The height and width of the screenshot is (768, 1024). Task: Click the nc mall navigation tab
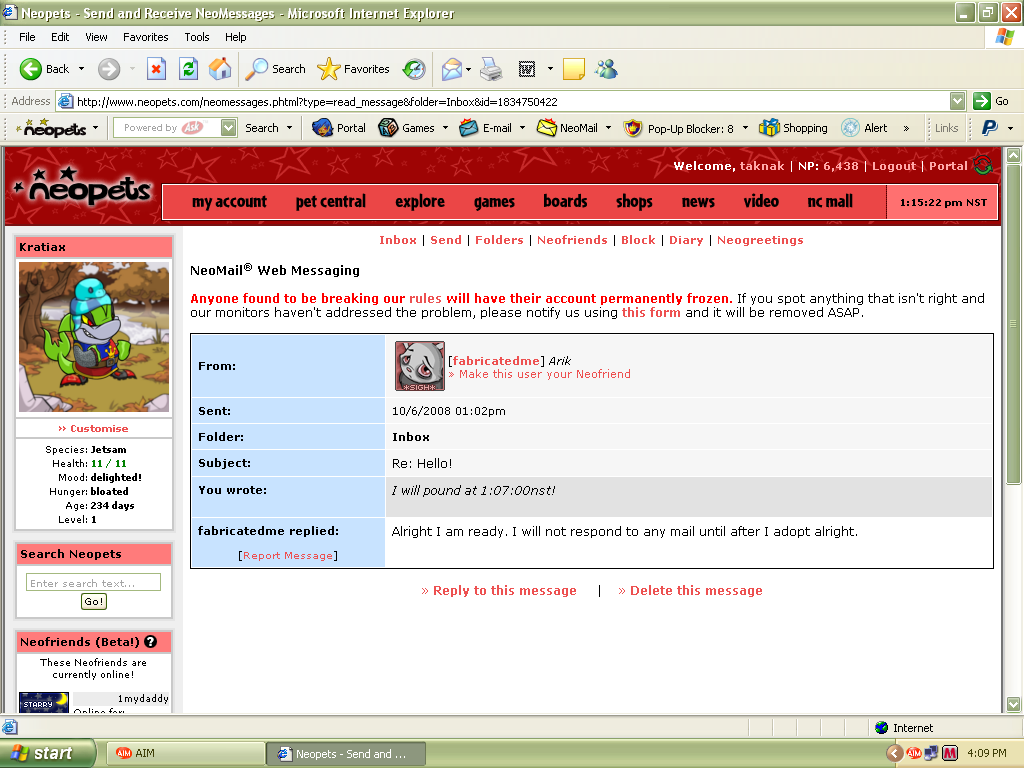830,202
